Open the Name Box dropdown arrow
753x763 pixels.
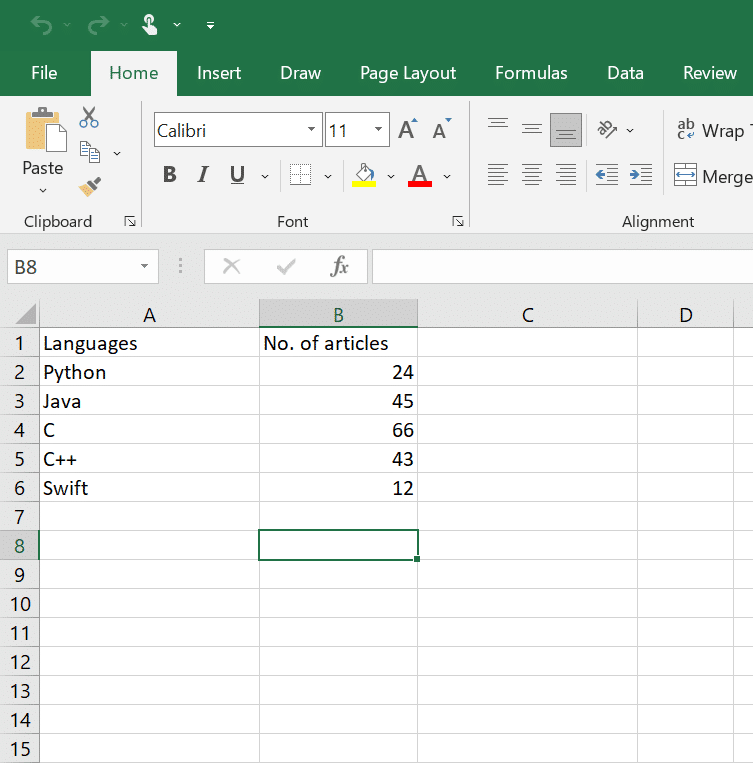(x=145, y=267)
